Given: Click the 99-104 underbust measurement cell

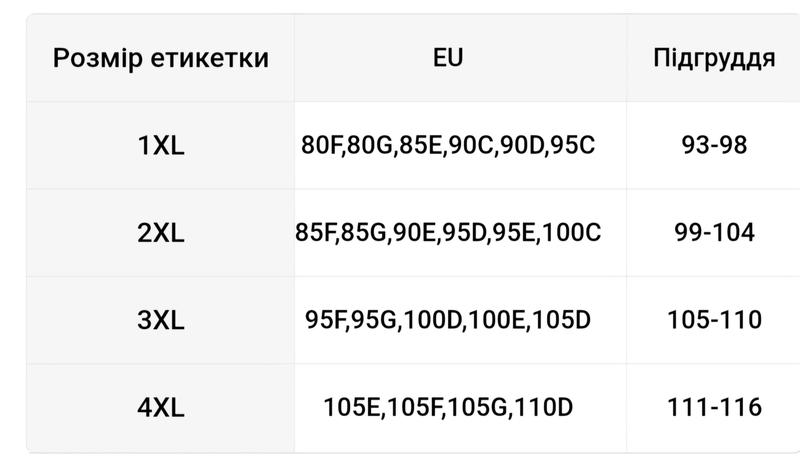Looking at the screenshot, I should [x=714, y=233].
